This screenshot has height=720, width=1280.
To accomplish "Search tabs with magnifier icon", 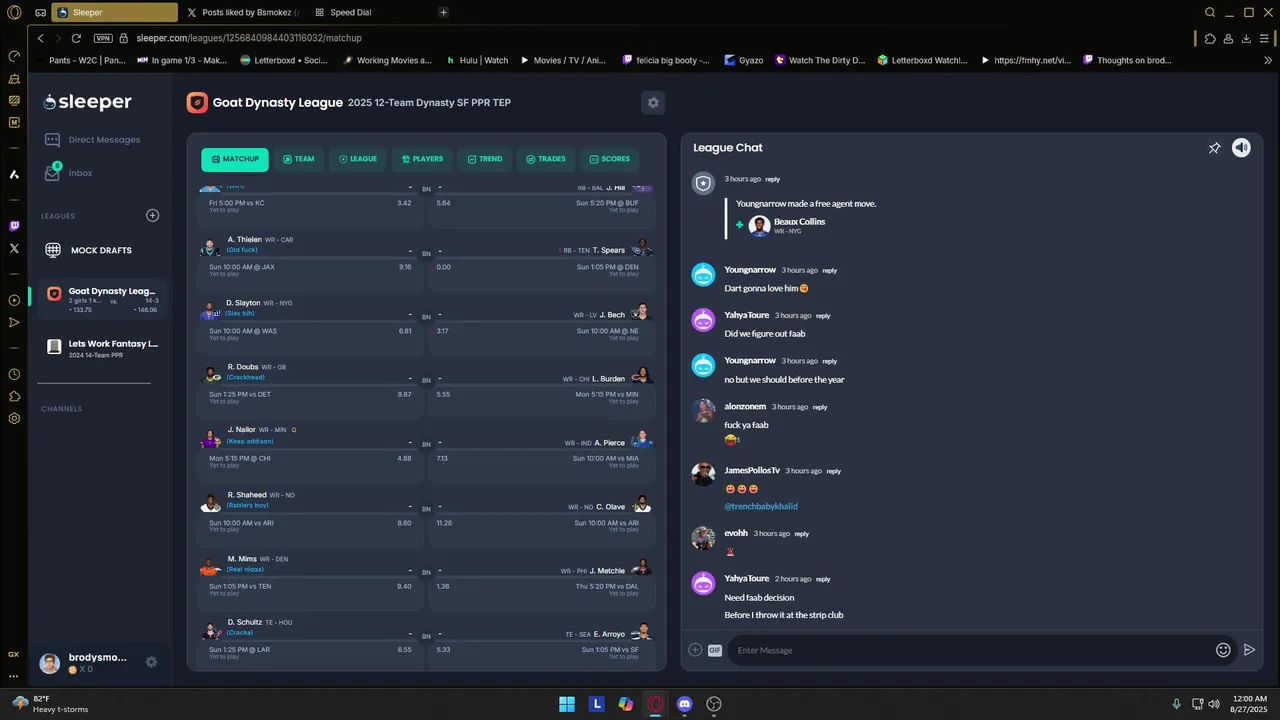I will coord(1210,13).
